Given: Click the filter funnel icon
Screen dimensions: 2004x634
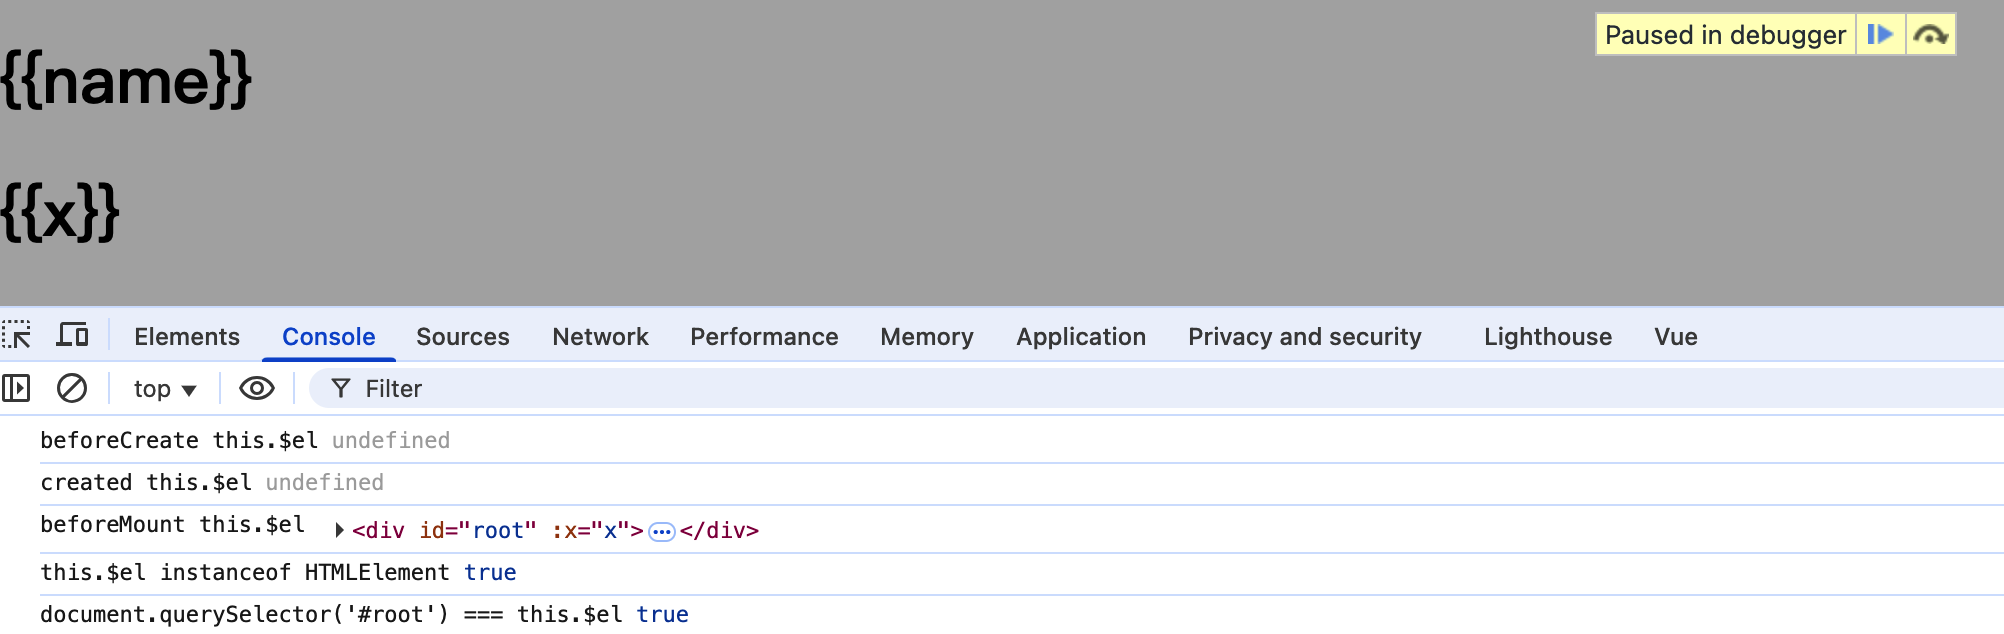Looking at the screenshot, I should (341, 388).
